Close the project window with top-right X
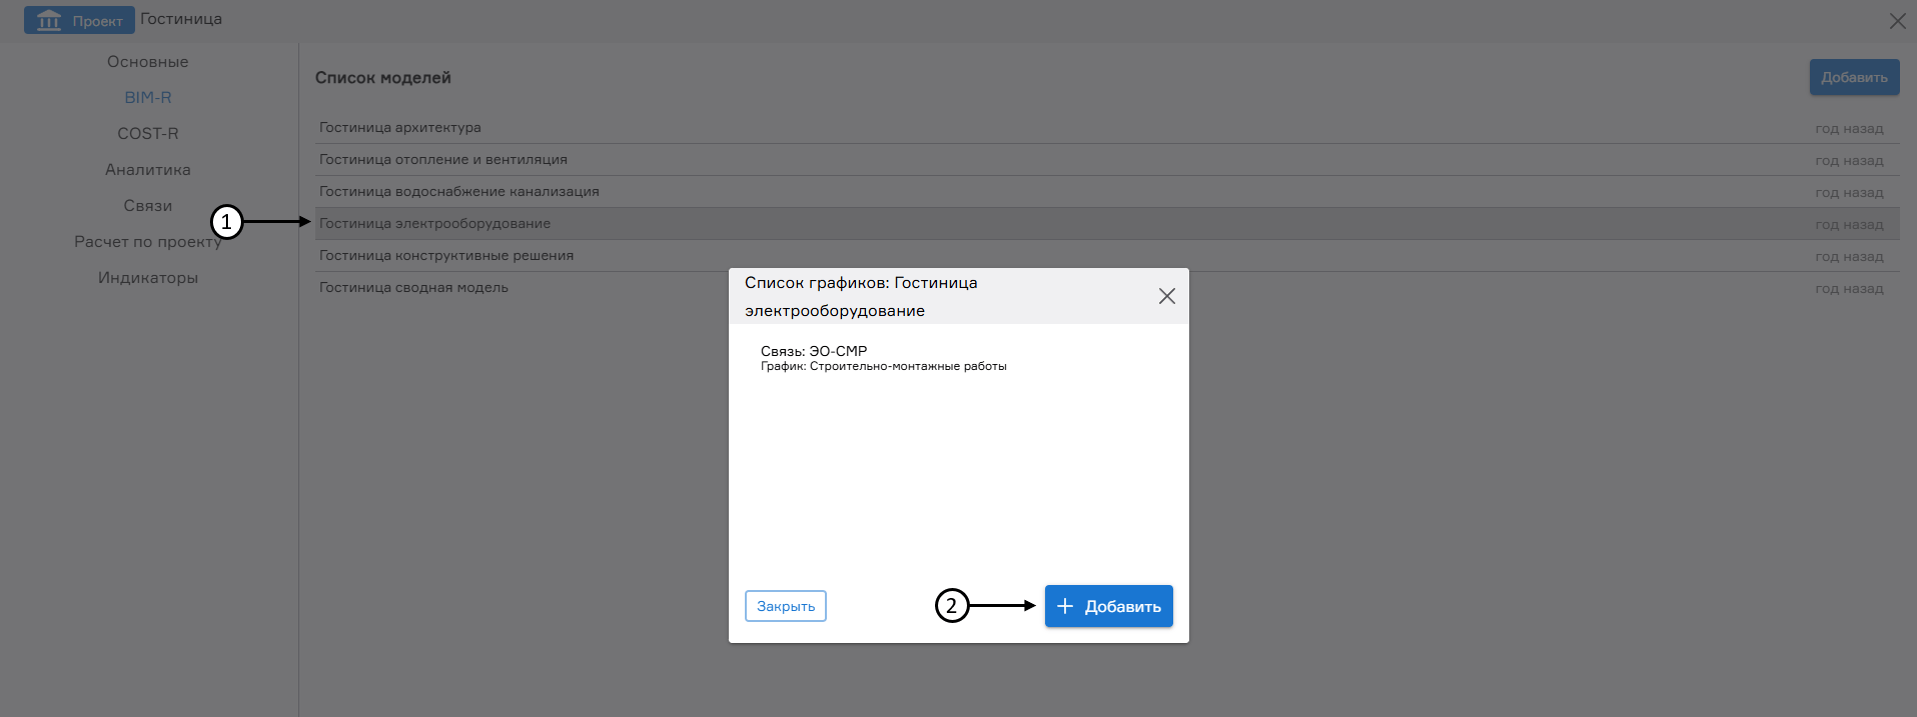Image resolution: width=1917 pixels, height=717 pixels. pos(1896,21)
